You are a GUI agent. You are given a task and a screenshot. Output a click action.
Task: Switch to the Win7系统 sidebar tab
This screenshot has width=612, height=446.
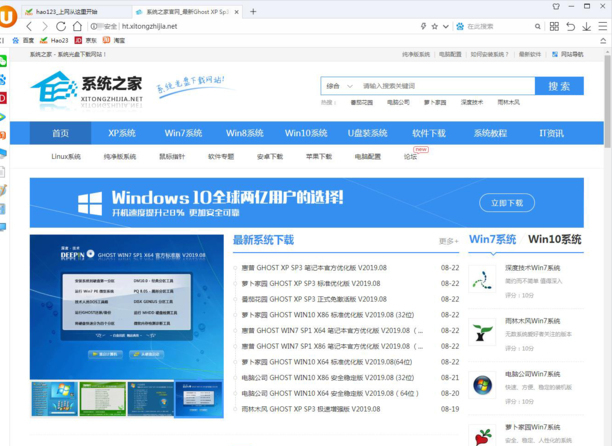coord(493,239)
